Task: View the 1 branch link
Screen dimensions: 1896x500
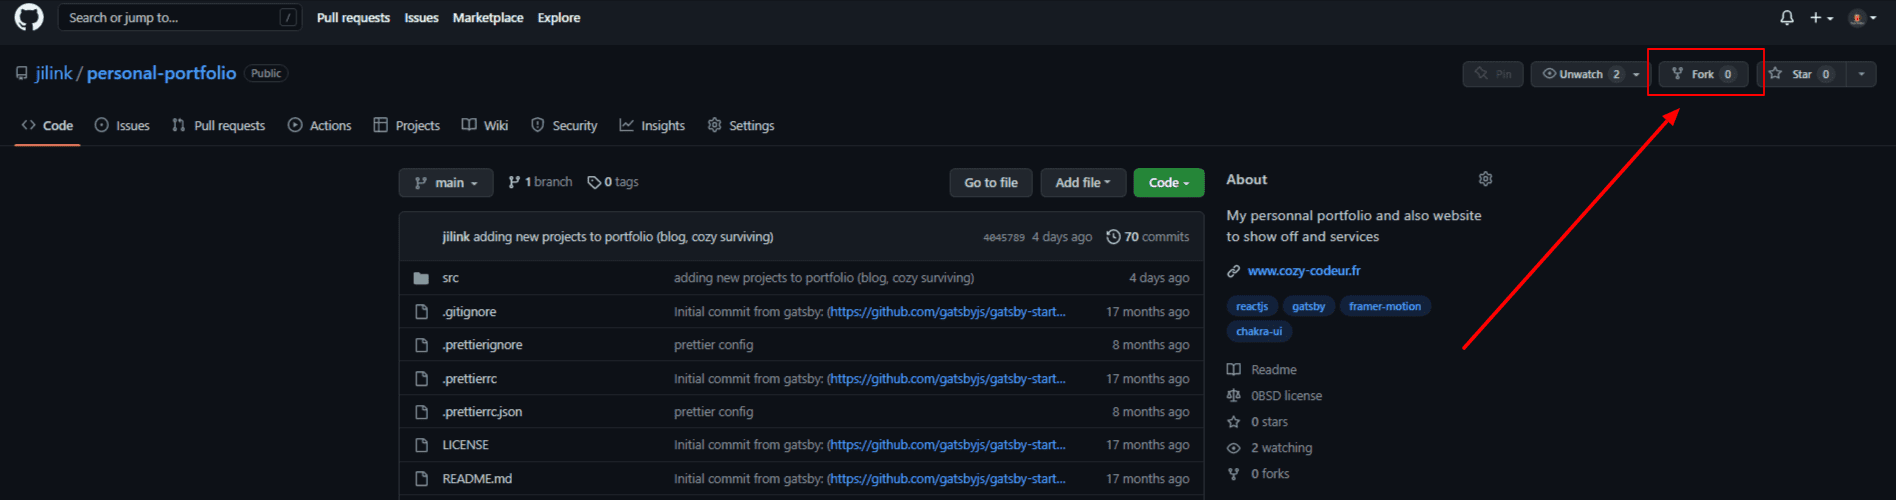Action: click(540, 182)
